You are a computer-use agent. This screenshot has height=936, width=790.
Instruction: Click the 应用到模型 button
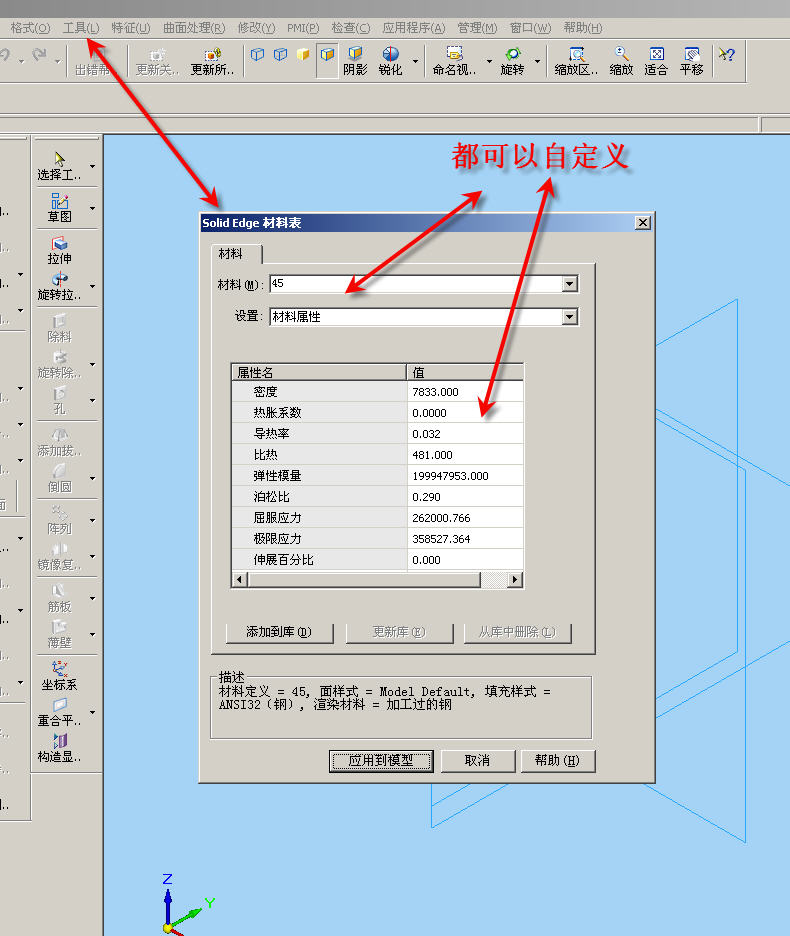(x=381, y=760)
